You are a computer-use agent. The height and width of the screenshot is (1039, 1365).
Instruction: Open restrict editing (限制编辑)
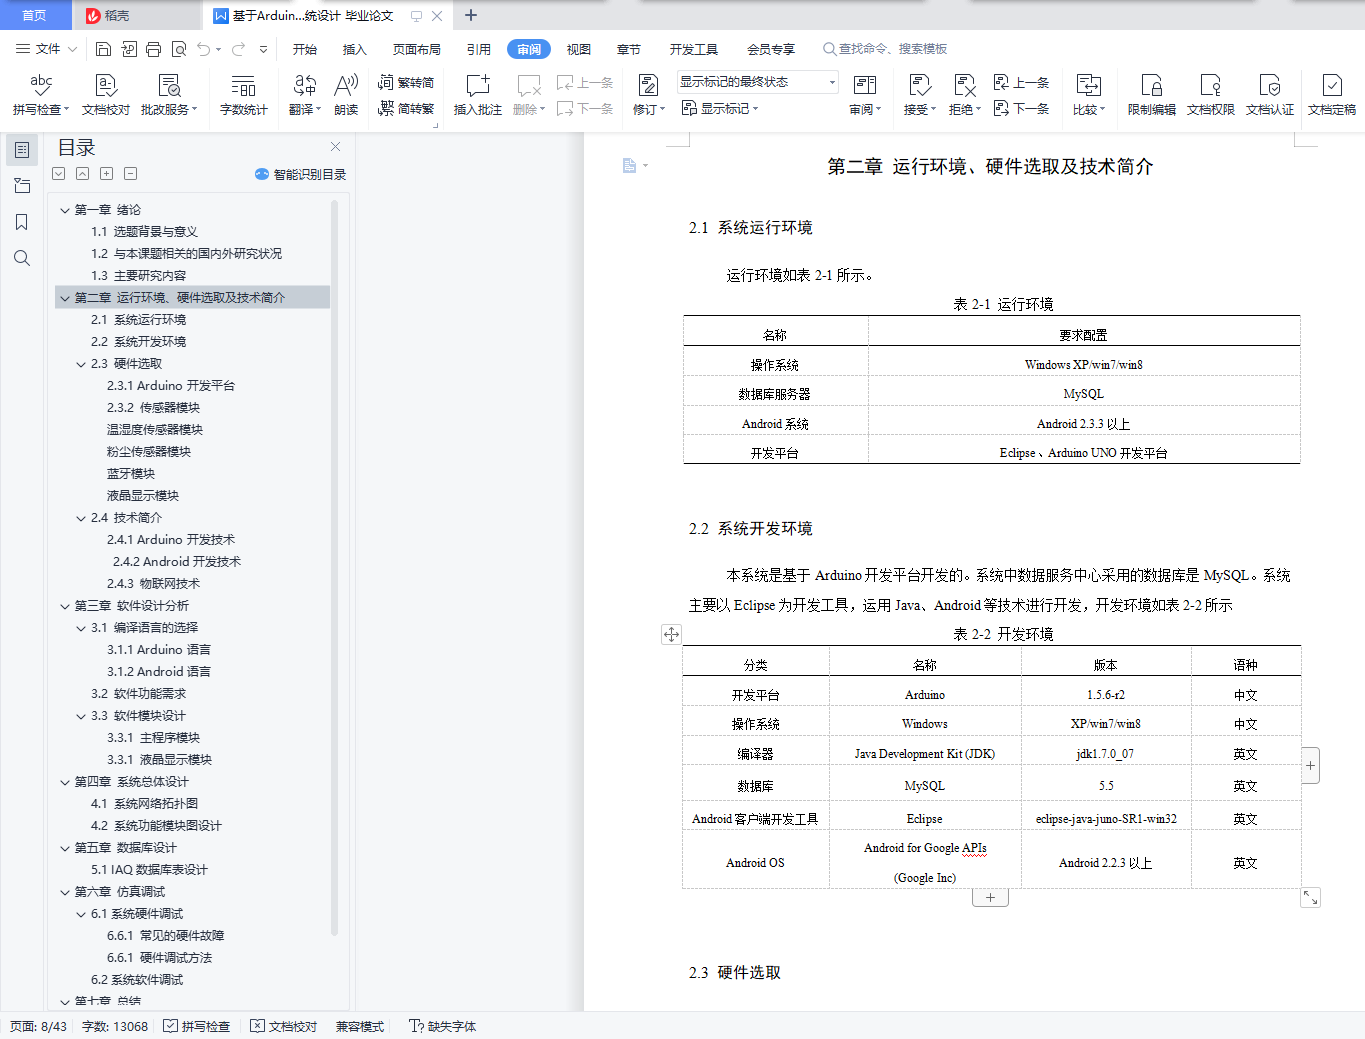[x=1151, y=95]
